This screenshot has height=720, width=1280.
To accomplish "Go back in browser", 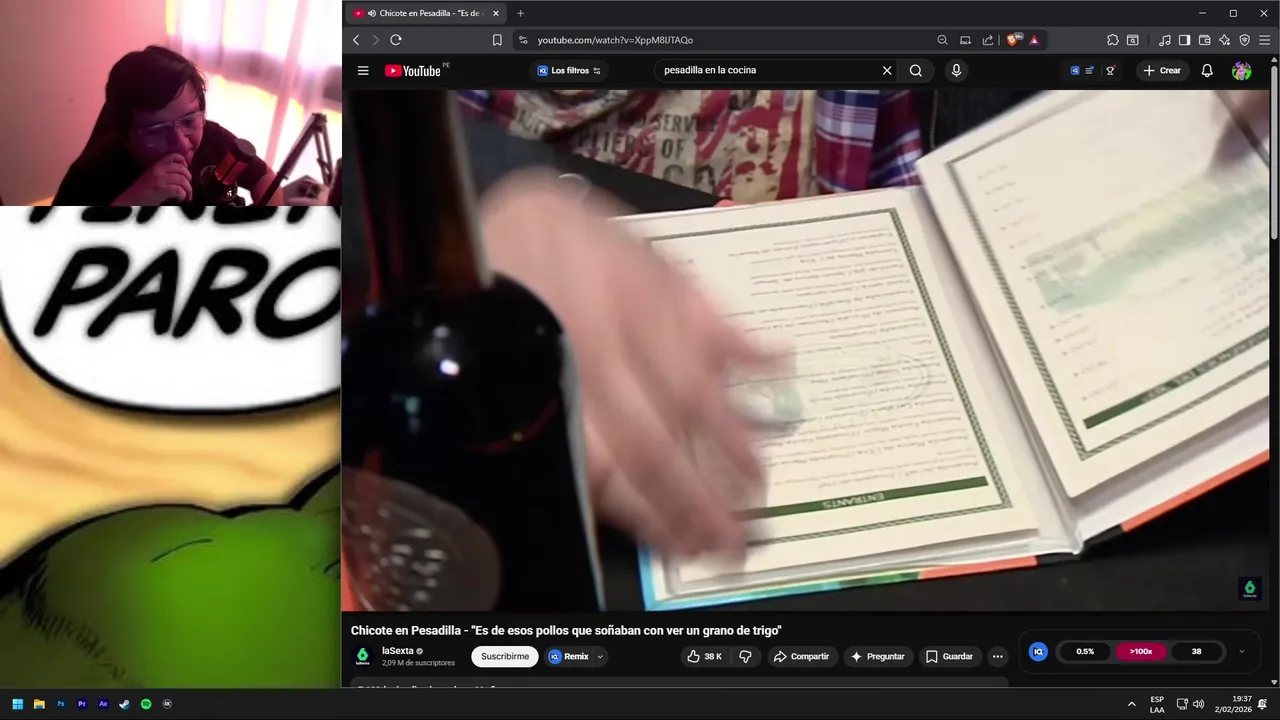I will click(356, 40).
